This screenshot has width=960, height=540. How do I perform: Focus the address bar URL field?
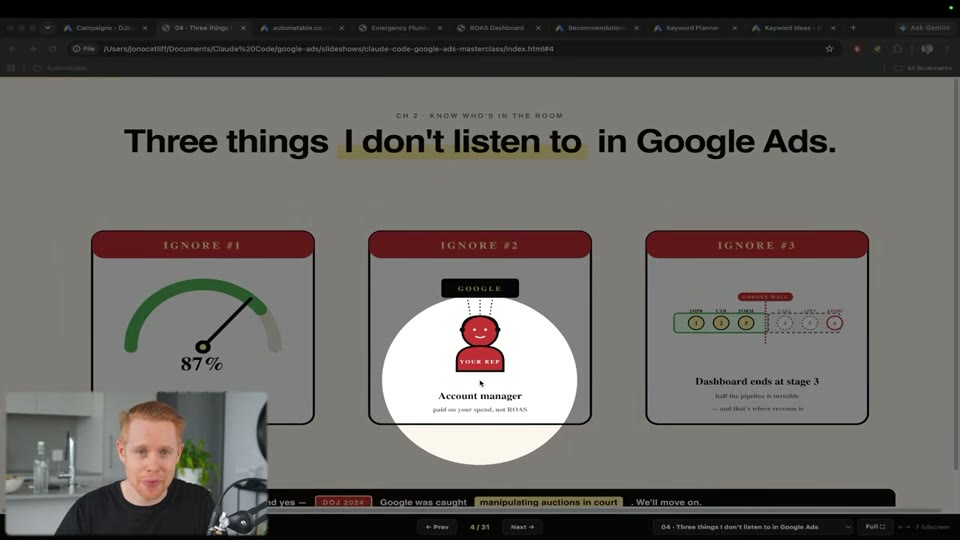point(453,49)
